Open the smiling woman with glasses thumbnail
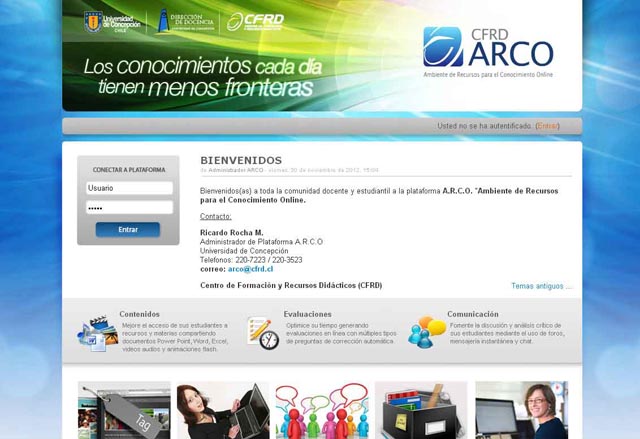Image resolution: width=640 pixels, height=439 pixels. [522, 410]
